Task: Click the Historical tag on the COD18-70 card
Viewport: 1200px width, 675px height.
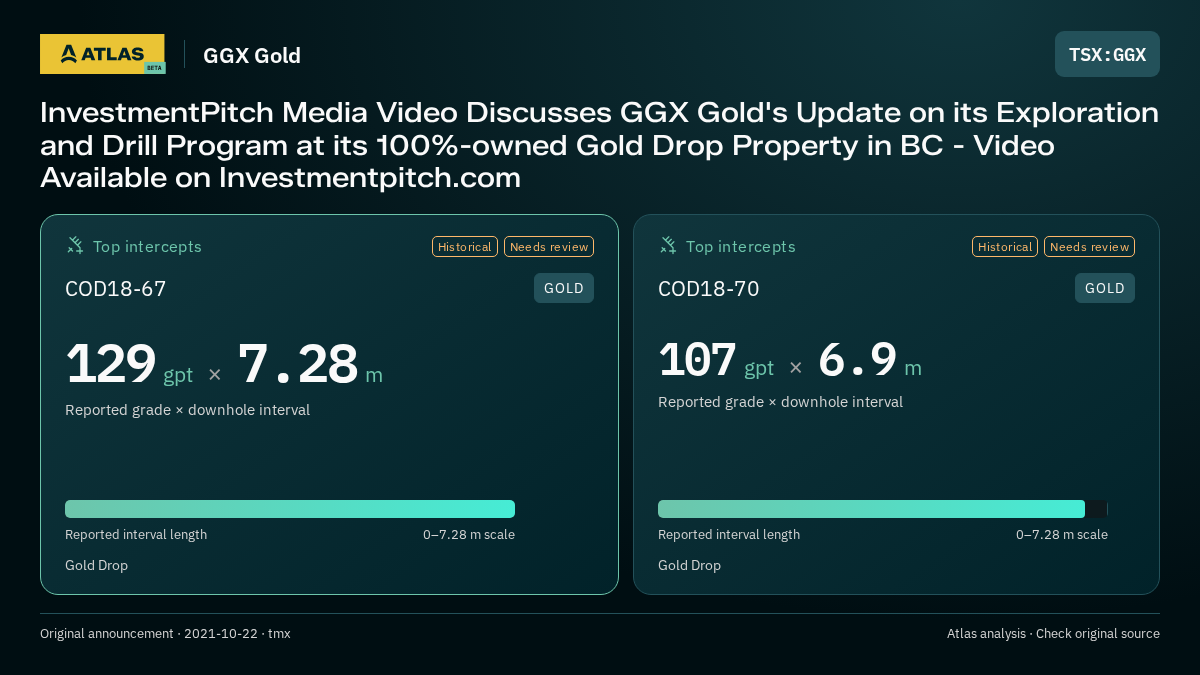Action: point(1005,247)
